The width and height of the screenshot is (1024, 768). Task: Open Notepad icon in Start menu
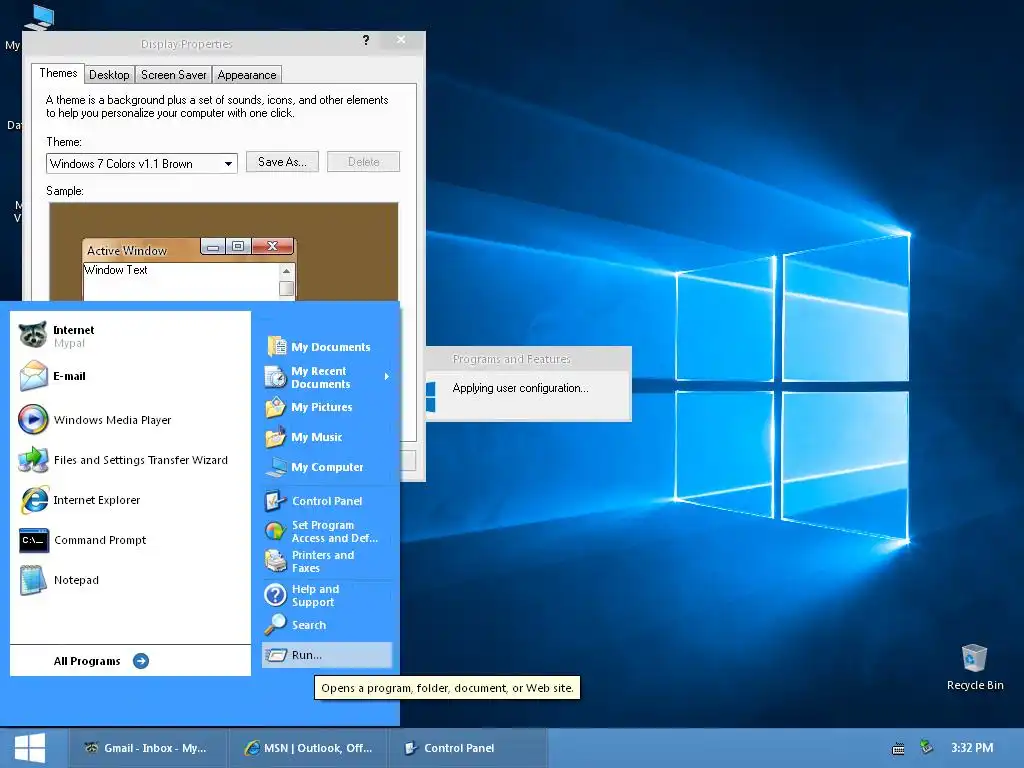(33, 580)
